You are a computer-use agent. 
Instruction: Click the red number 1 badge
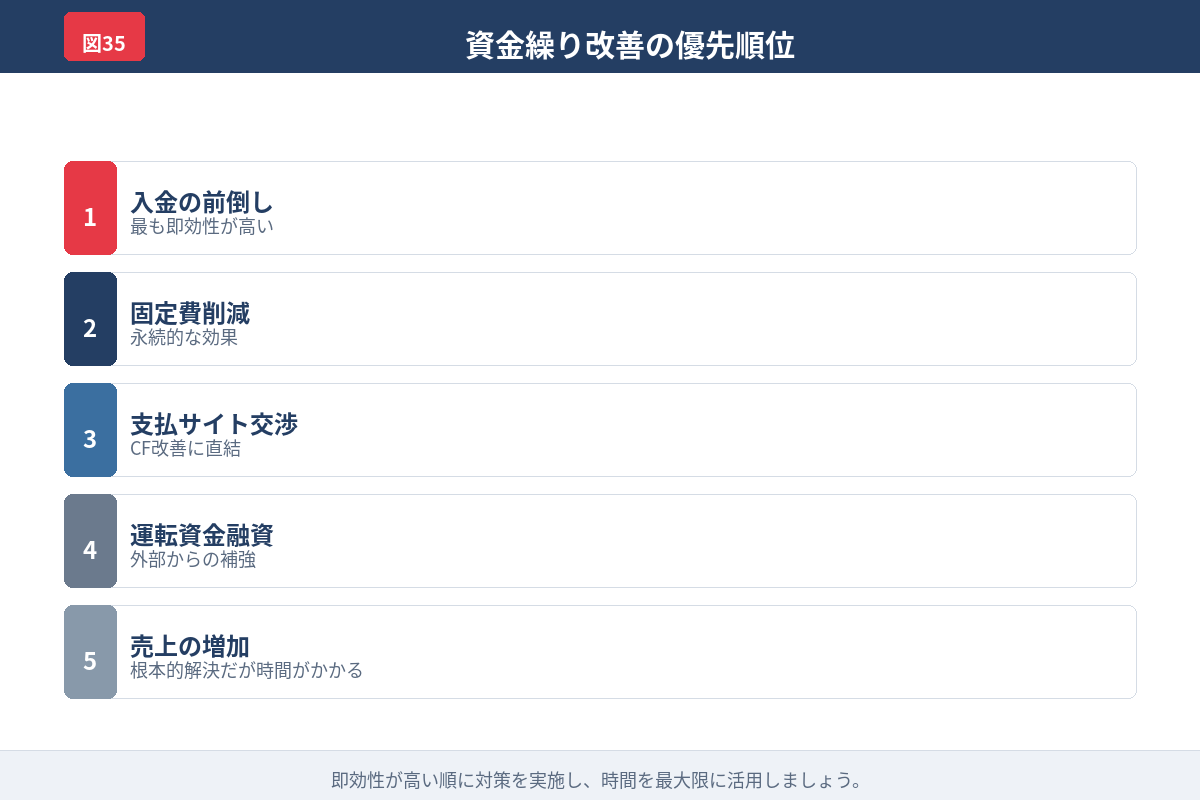pyautogui.click(x=90, y=208)
